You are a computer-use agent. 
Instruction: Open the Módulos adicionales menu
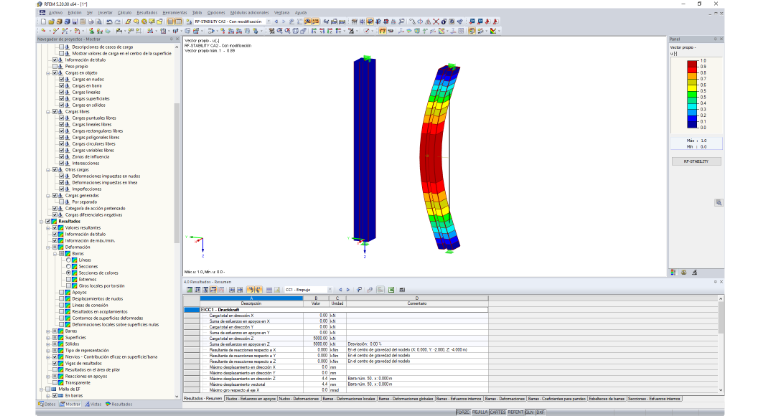tap(250, 13)
